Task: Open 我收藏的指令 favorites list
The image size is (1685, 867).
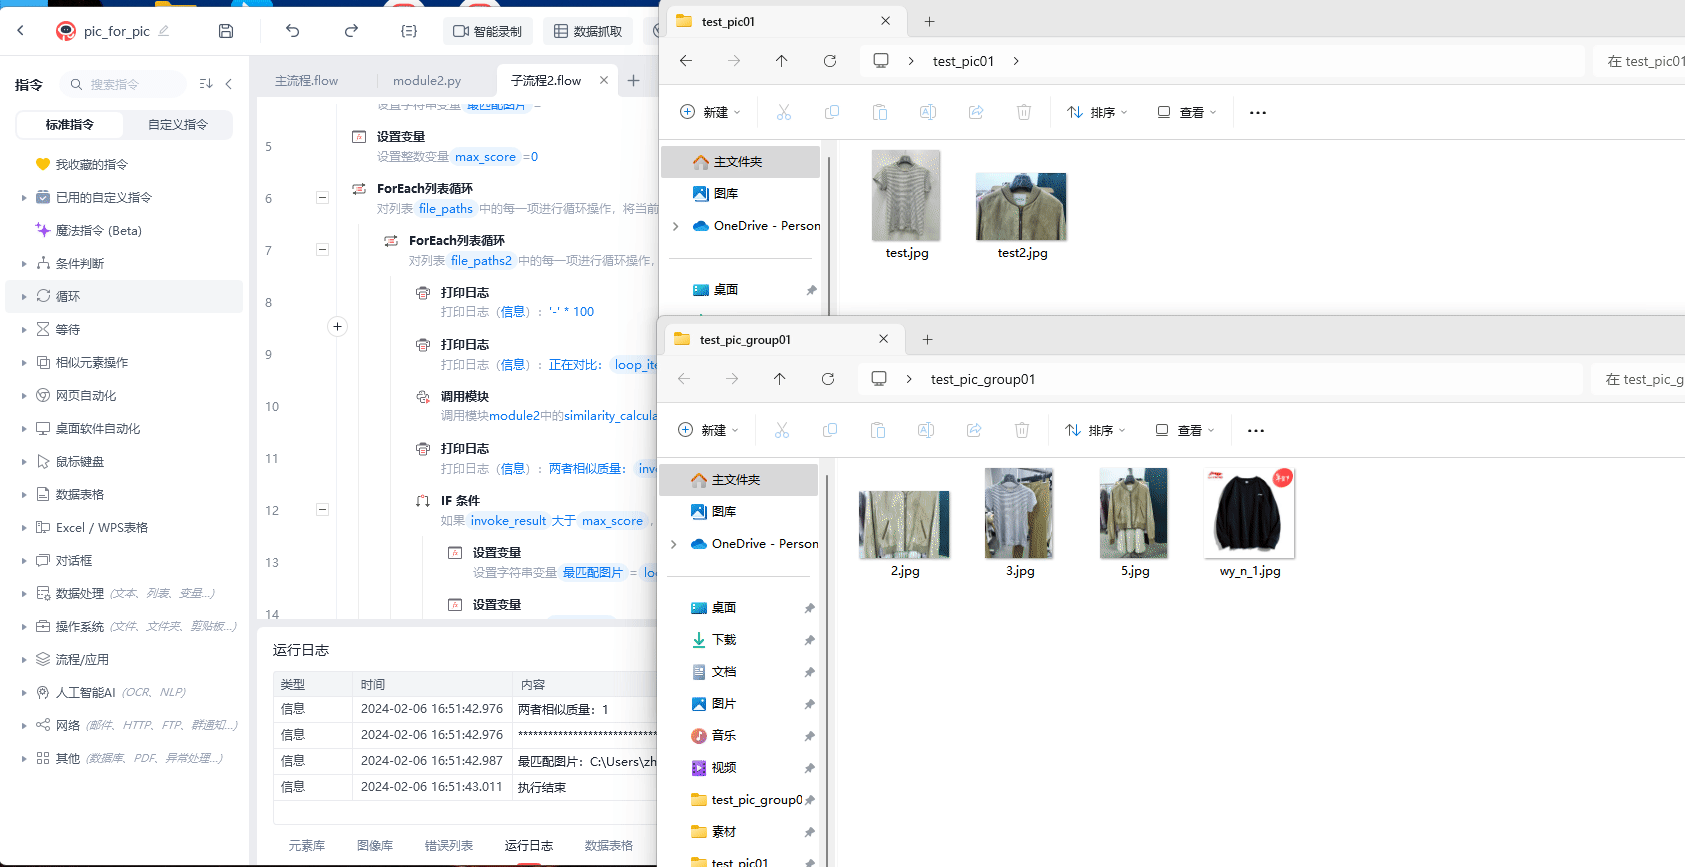Action: click(91, 164)
